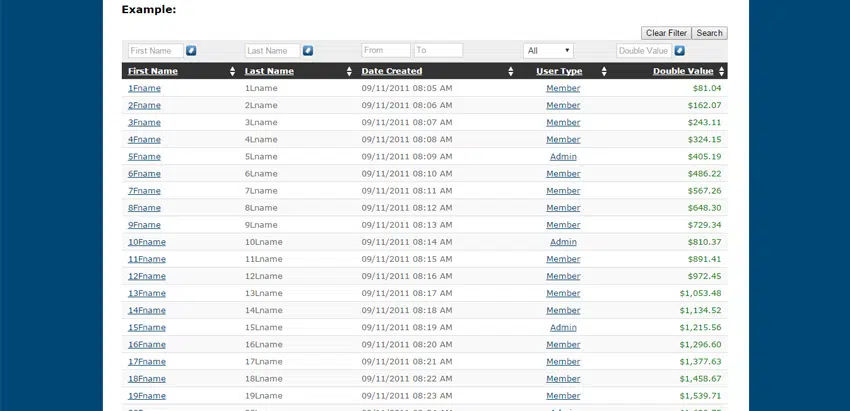Screen dimensions: 850x411
Task: Click sort arrows in User Type column header
Action: coord(604,71)
